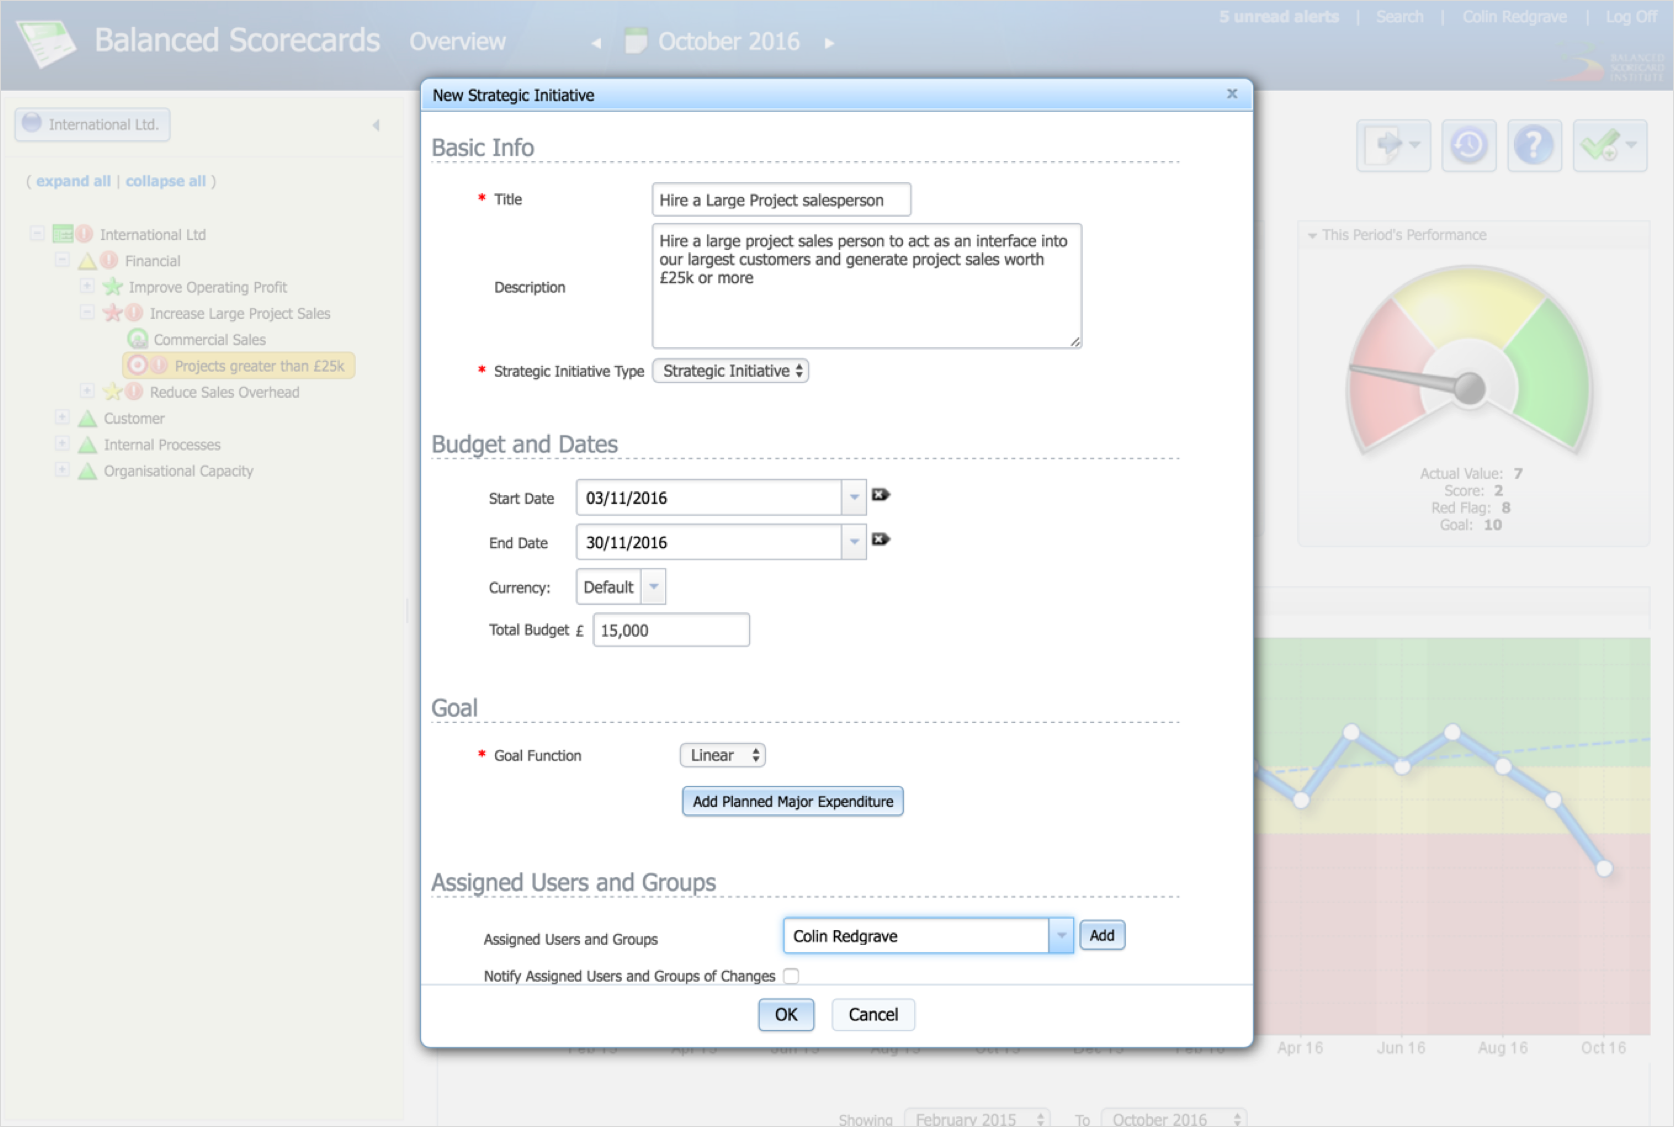Open the Currency Default dropdown
Screen dimensions: 1674x1127
[x=653, y=587]
